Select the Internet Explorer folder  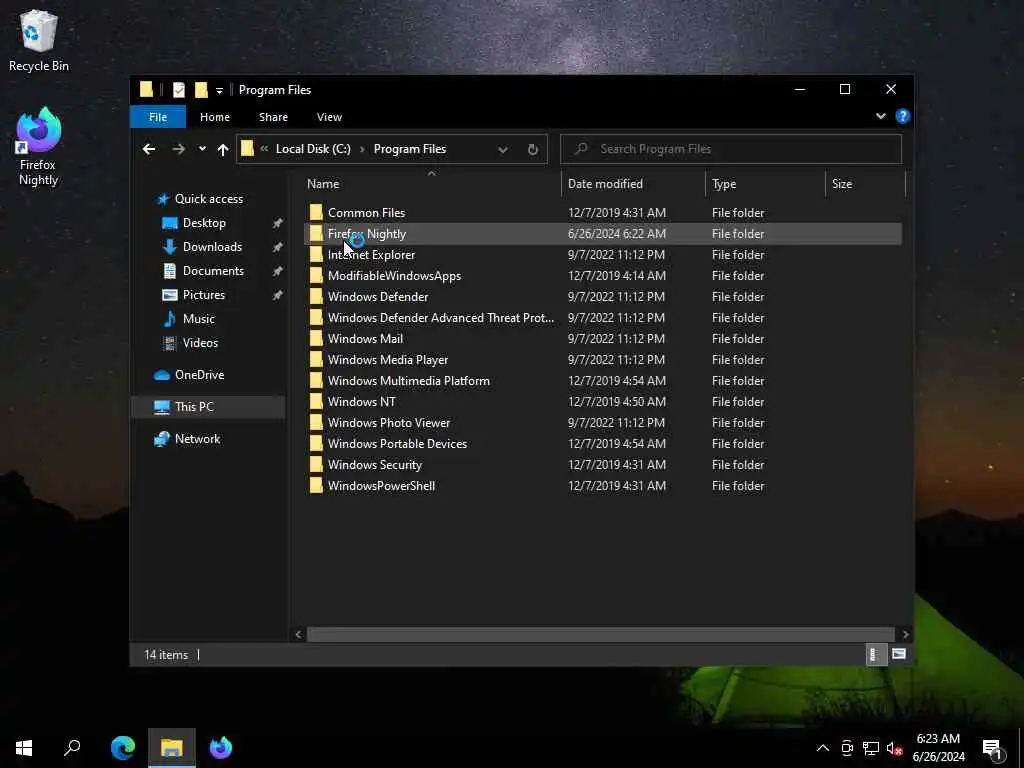point(371,255)
